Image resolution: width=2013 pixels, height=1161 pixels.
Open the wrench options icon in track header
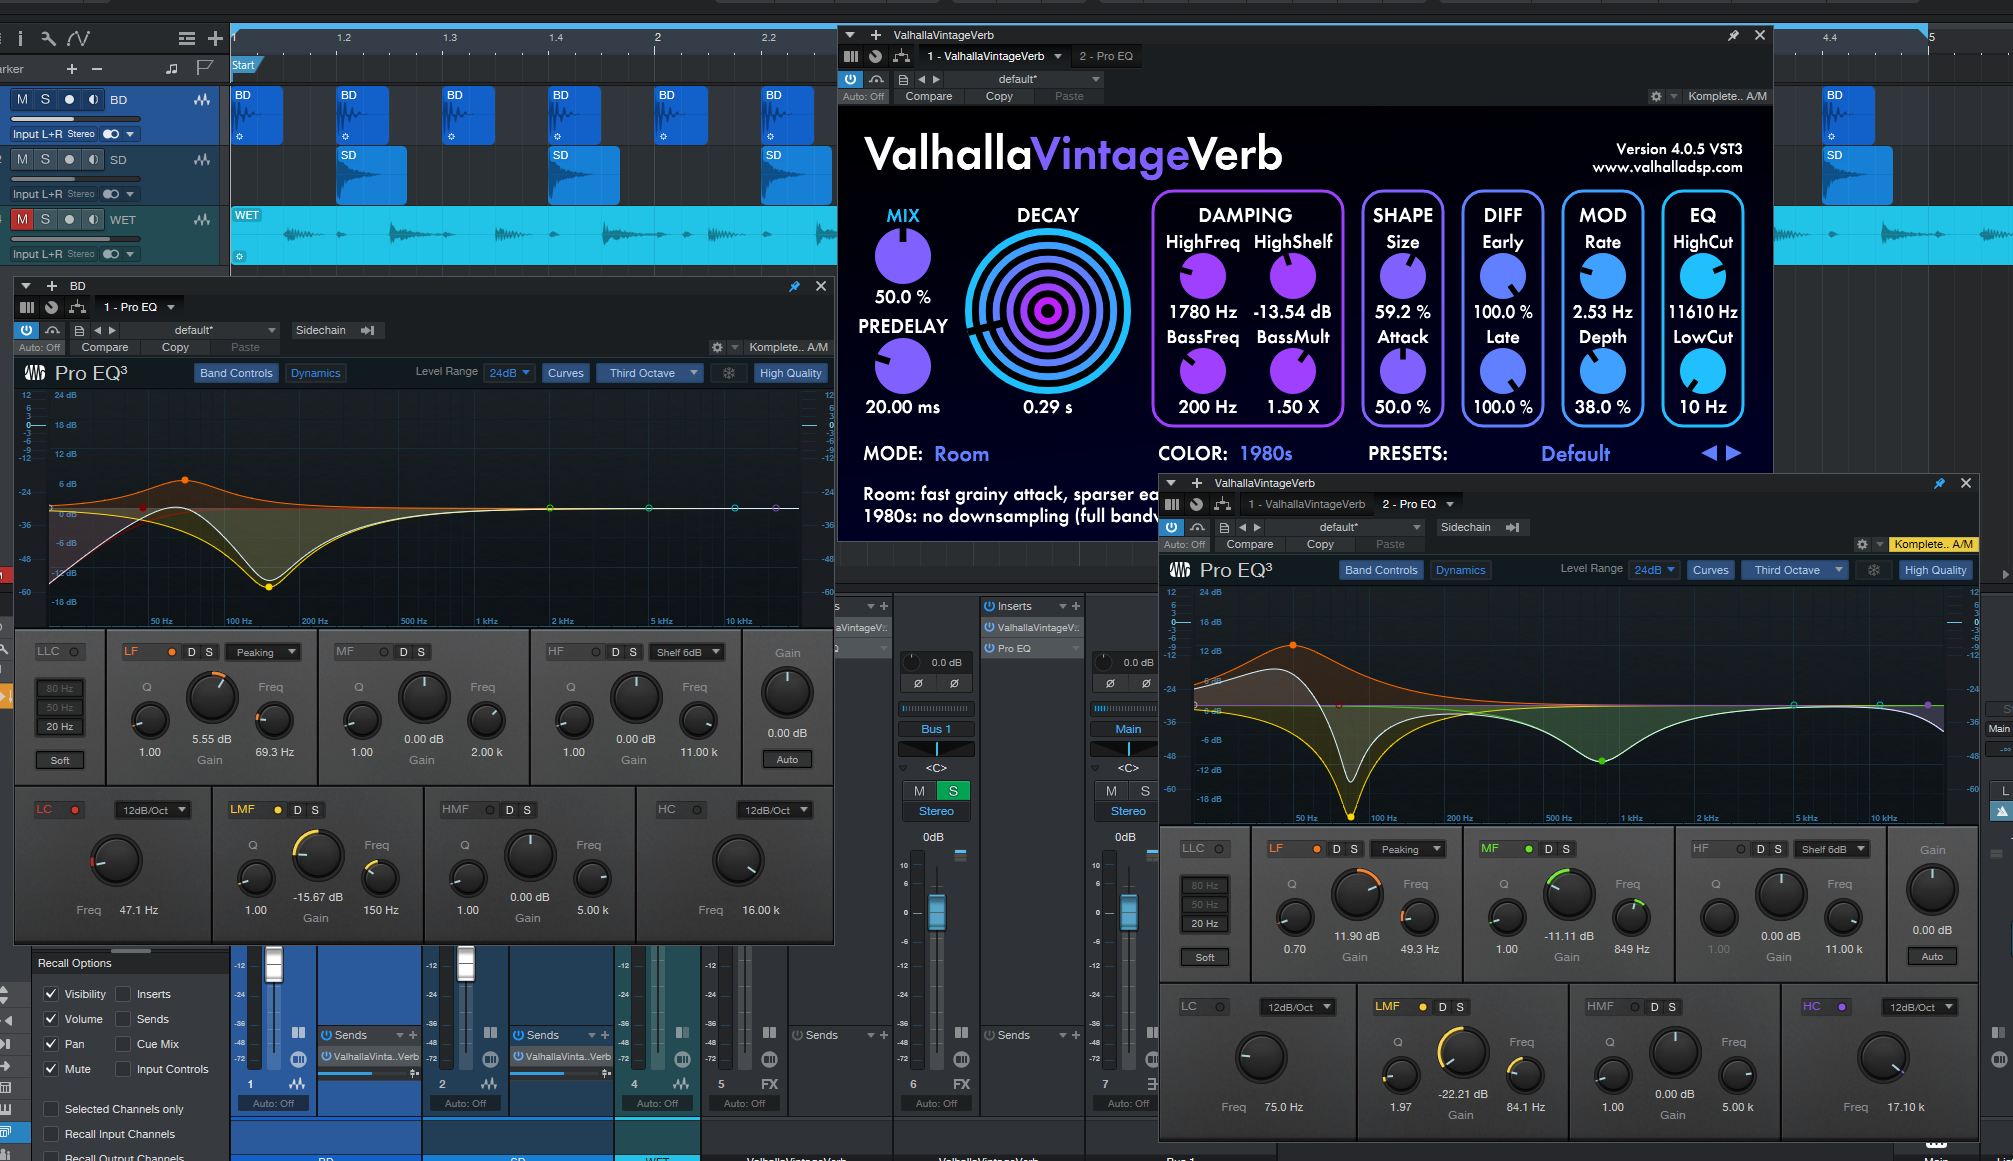[48, 39]
